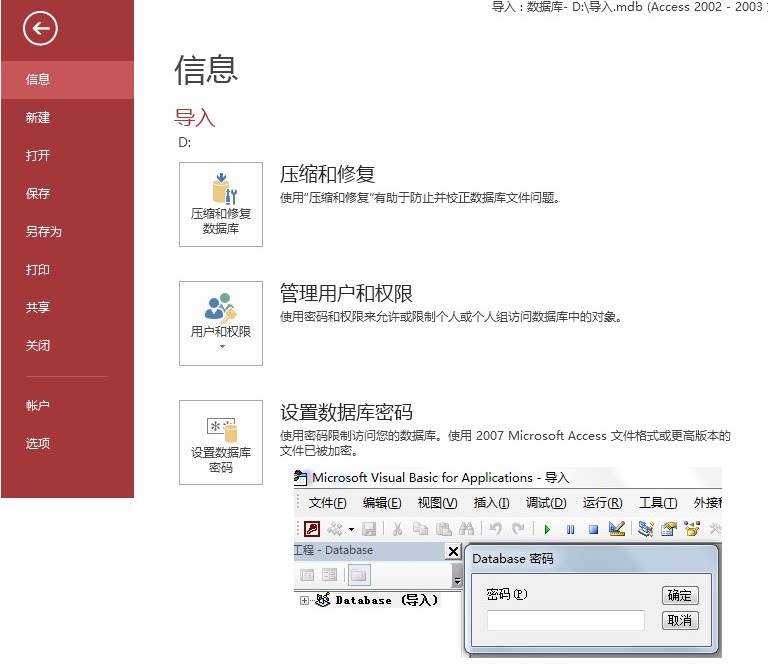Click the 管理用户和权限 section heading

point(346,293)
